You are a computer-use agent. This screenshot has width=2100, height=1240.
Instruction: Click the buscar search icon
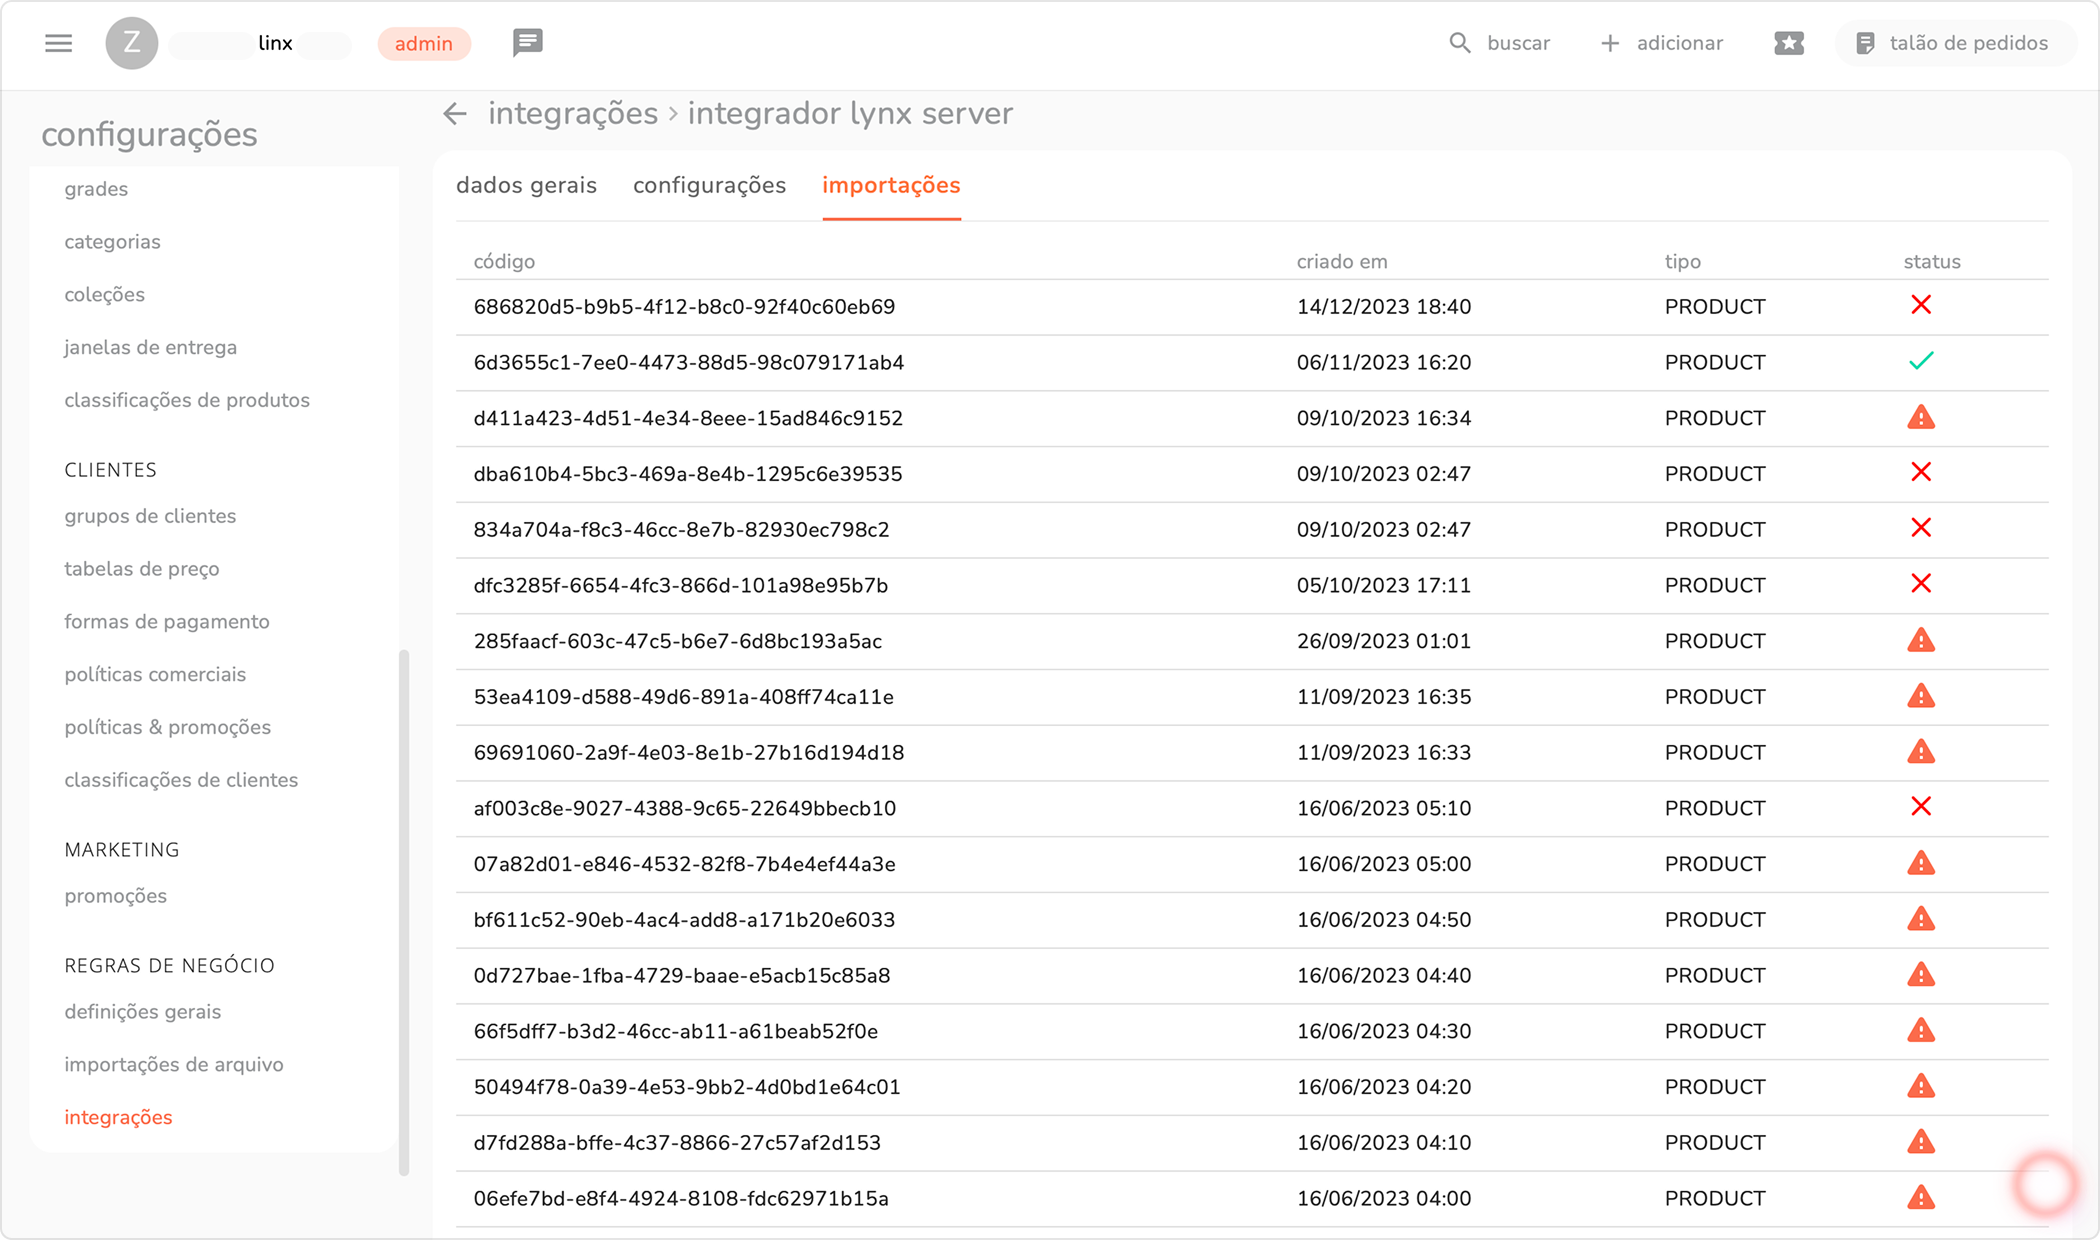[x=1460, y=43]
